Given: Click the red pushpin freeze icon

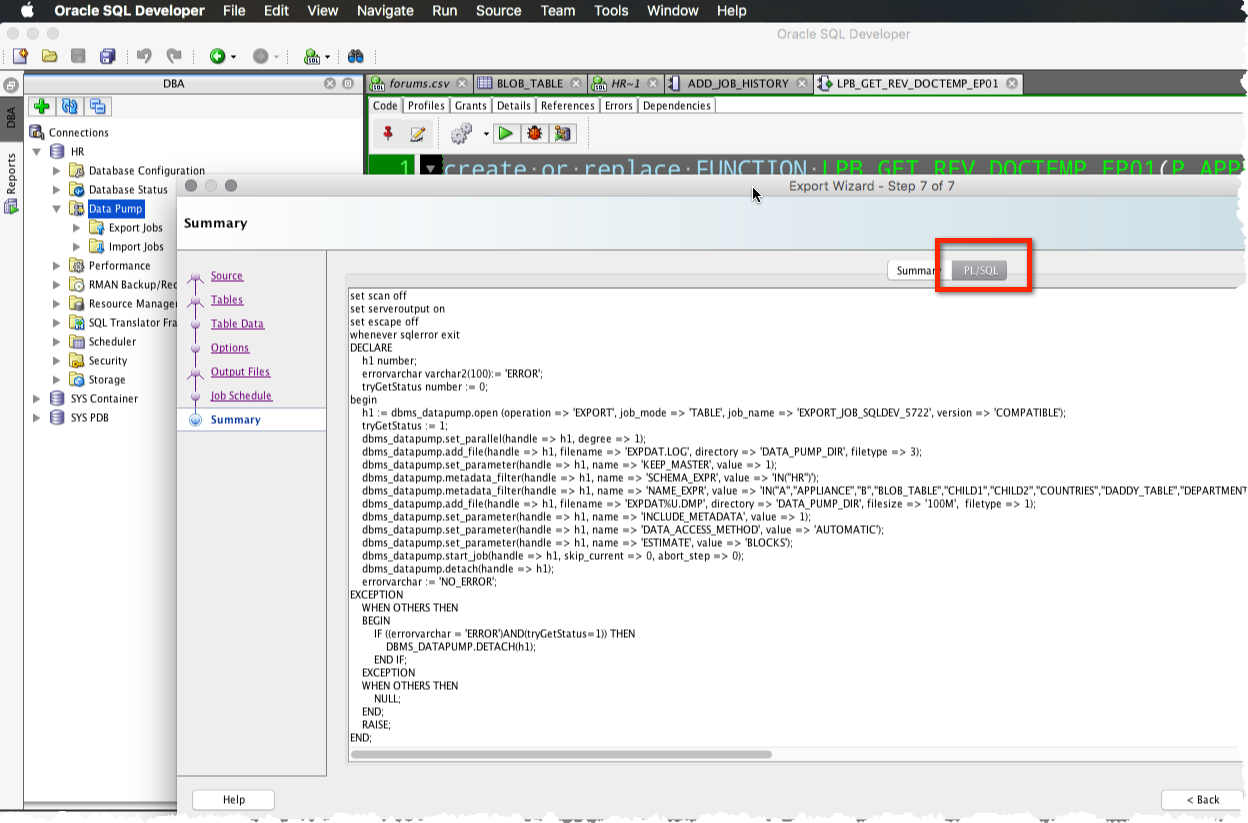Looking at the screenshot, I should point(389,133).
